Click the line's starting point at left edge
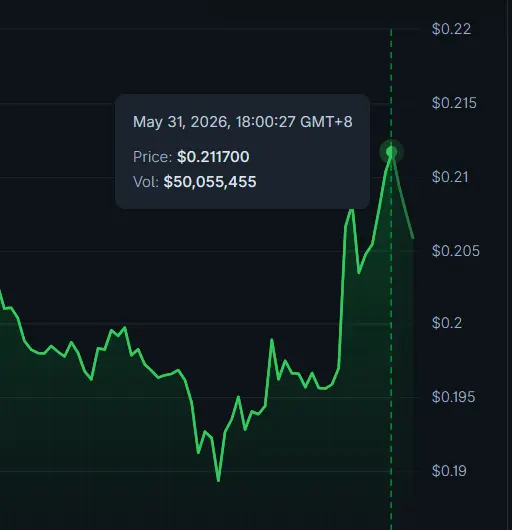The height and width of the screenshot is (530, 512). pyautogui.click(x=1, y=291)
